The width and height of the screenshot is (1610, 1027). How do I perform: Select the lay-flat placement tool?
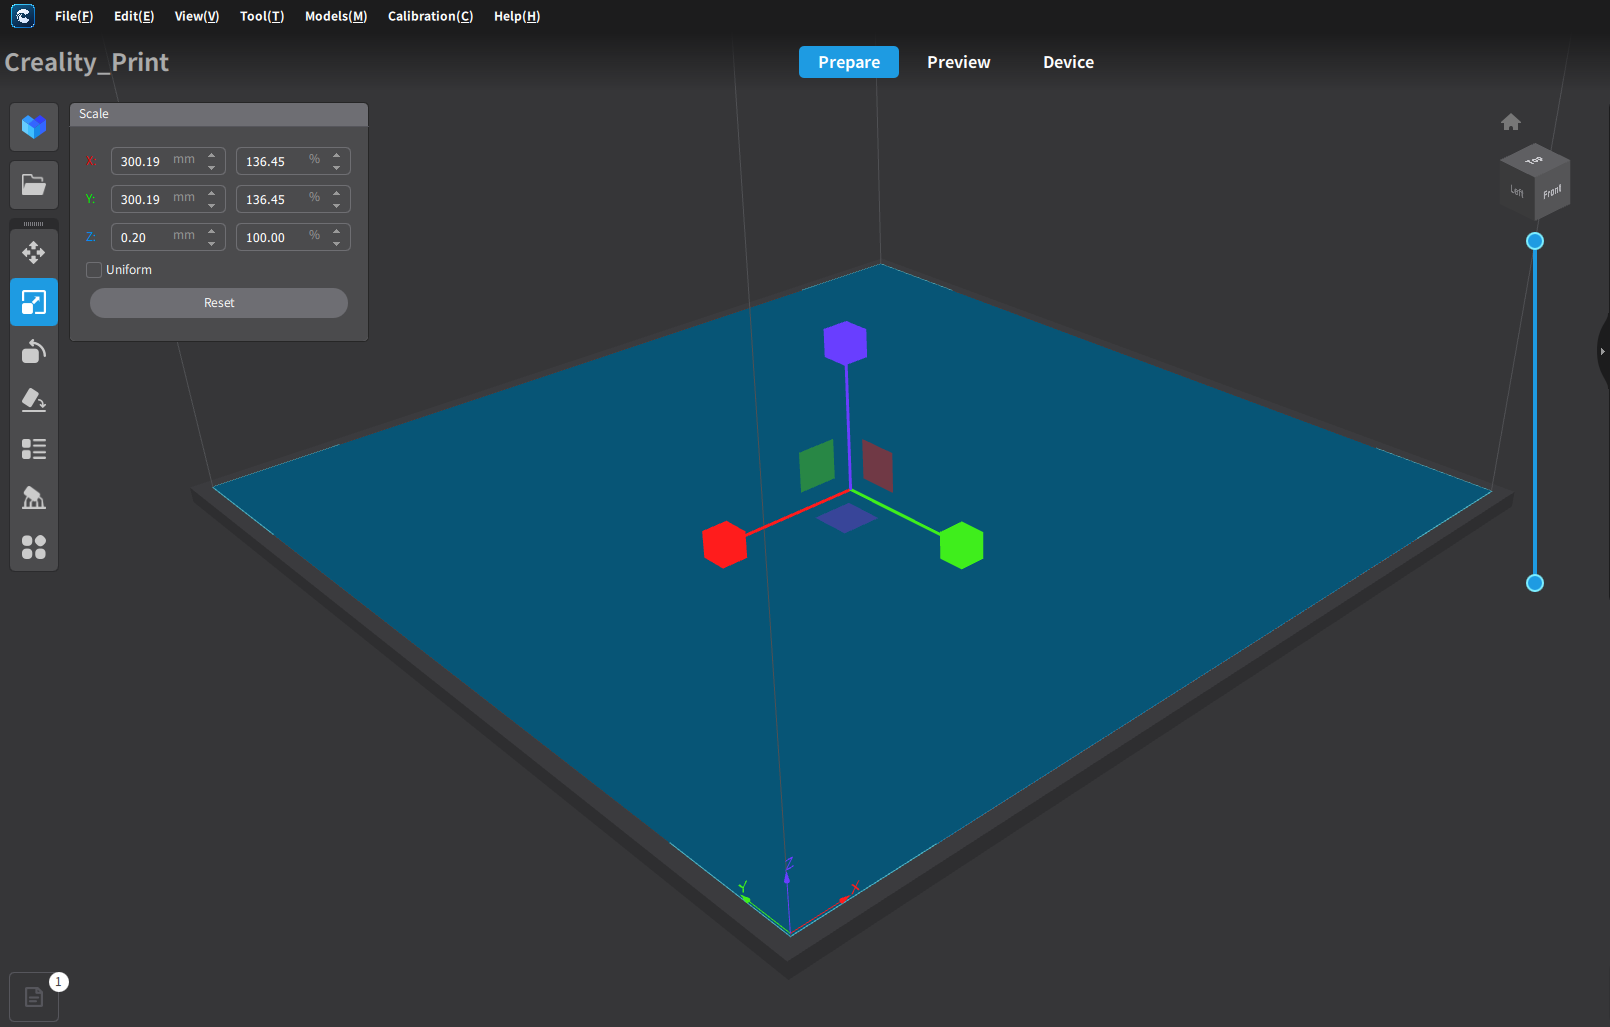[x=34, y=400]
